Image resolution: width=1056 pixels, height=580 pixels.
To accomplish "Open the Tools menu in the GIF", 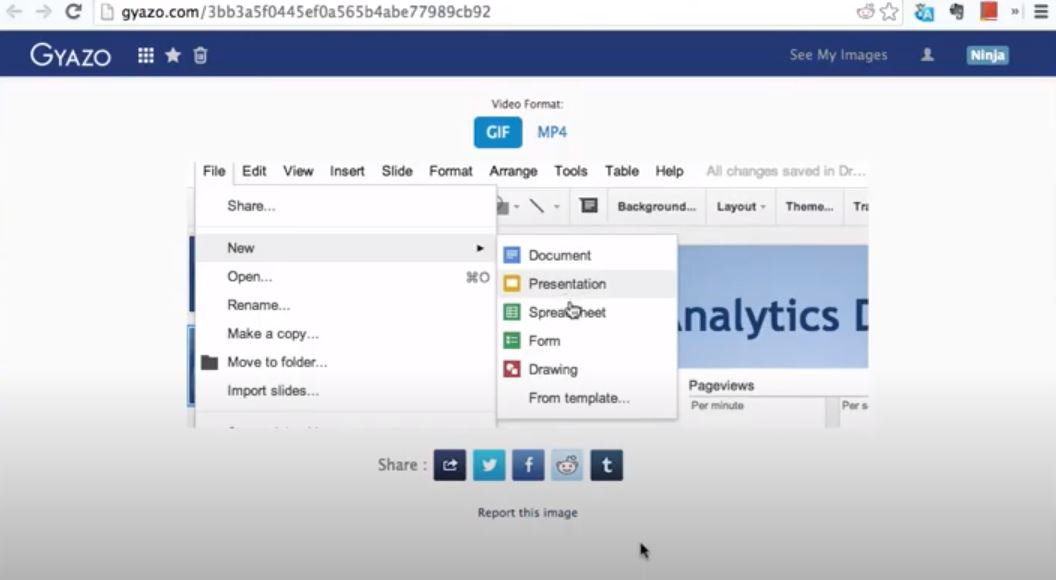I will 570,171.
